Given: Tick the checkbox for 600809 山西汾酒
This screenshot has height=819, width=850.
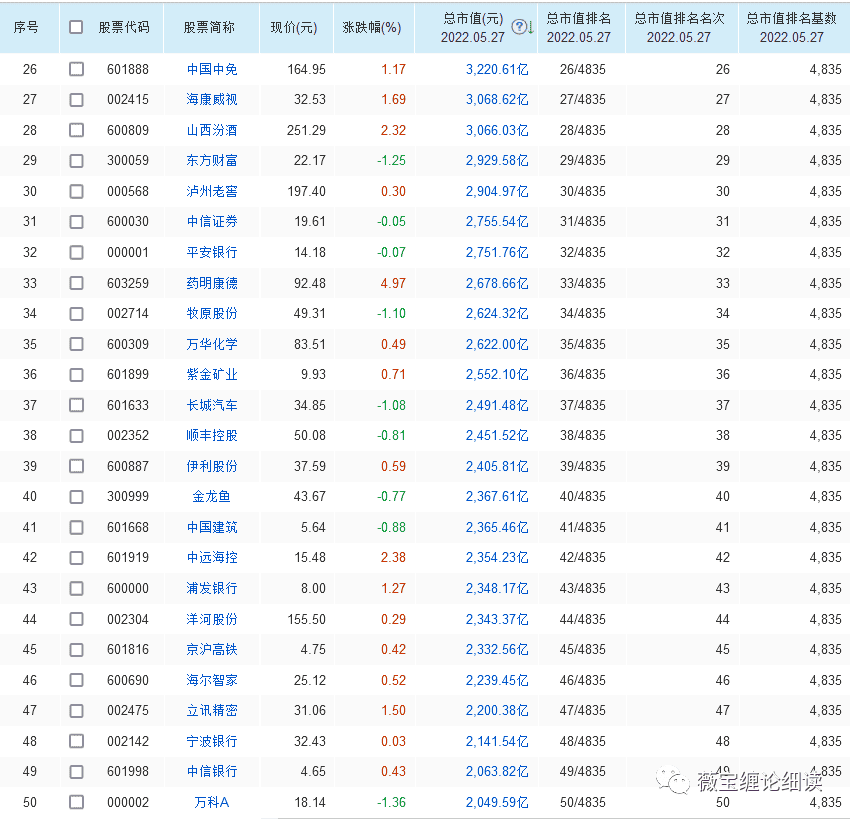Looking at the screenshot, I should coord(76,130).
